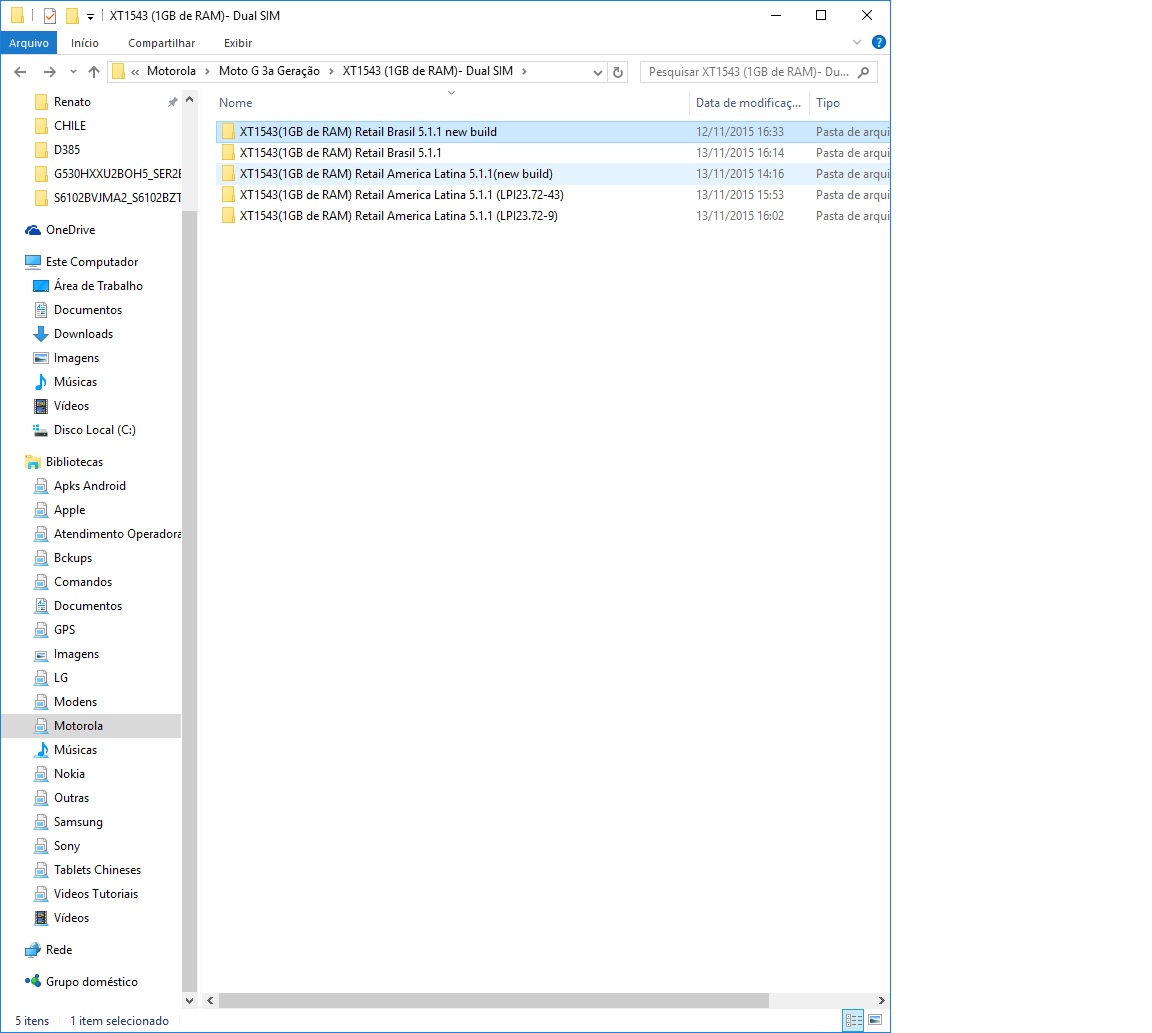The height and width of the screenshot is (1033, 1152).
Task: Open Disco Local (C:) drive
Action: (94, 430)
